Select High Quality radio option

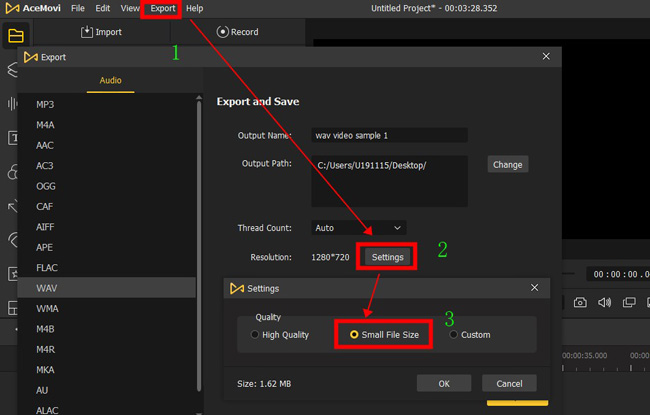tap(255, 335)
